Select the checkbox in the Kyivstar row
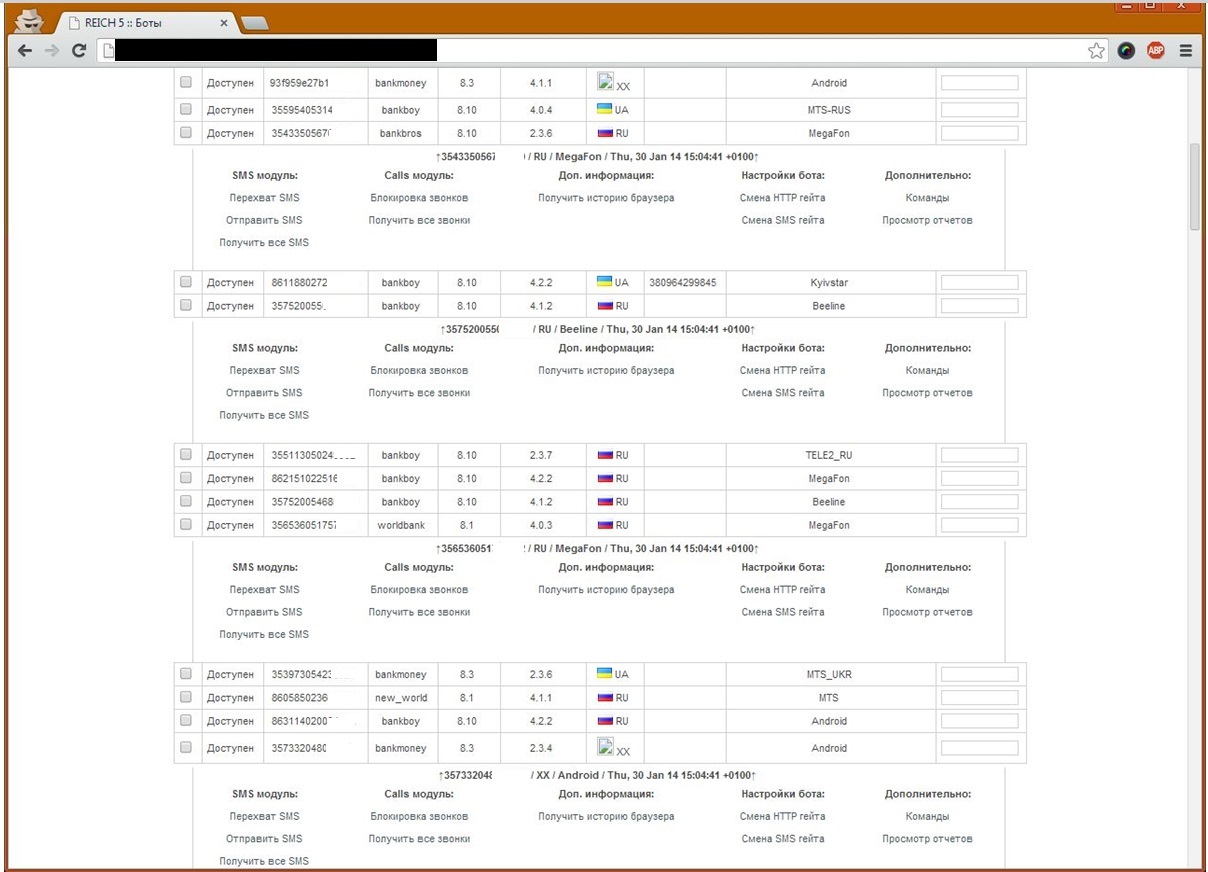Image resolution: width=1208 pixels, height=872 pixels. tap(186, 282)
